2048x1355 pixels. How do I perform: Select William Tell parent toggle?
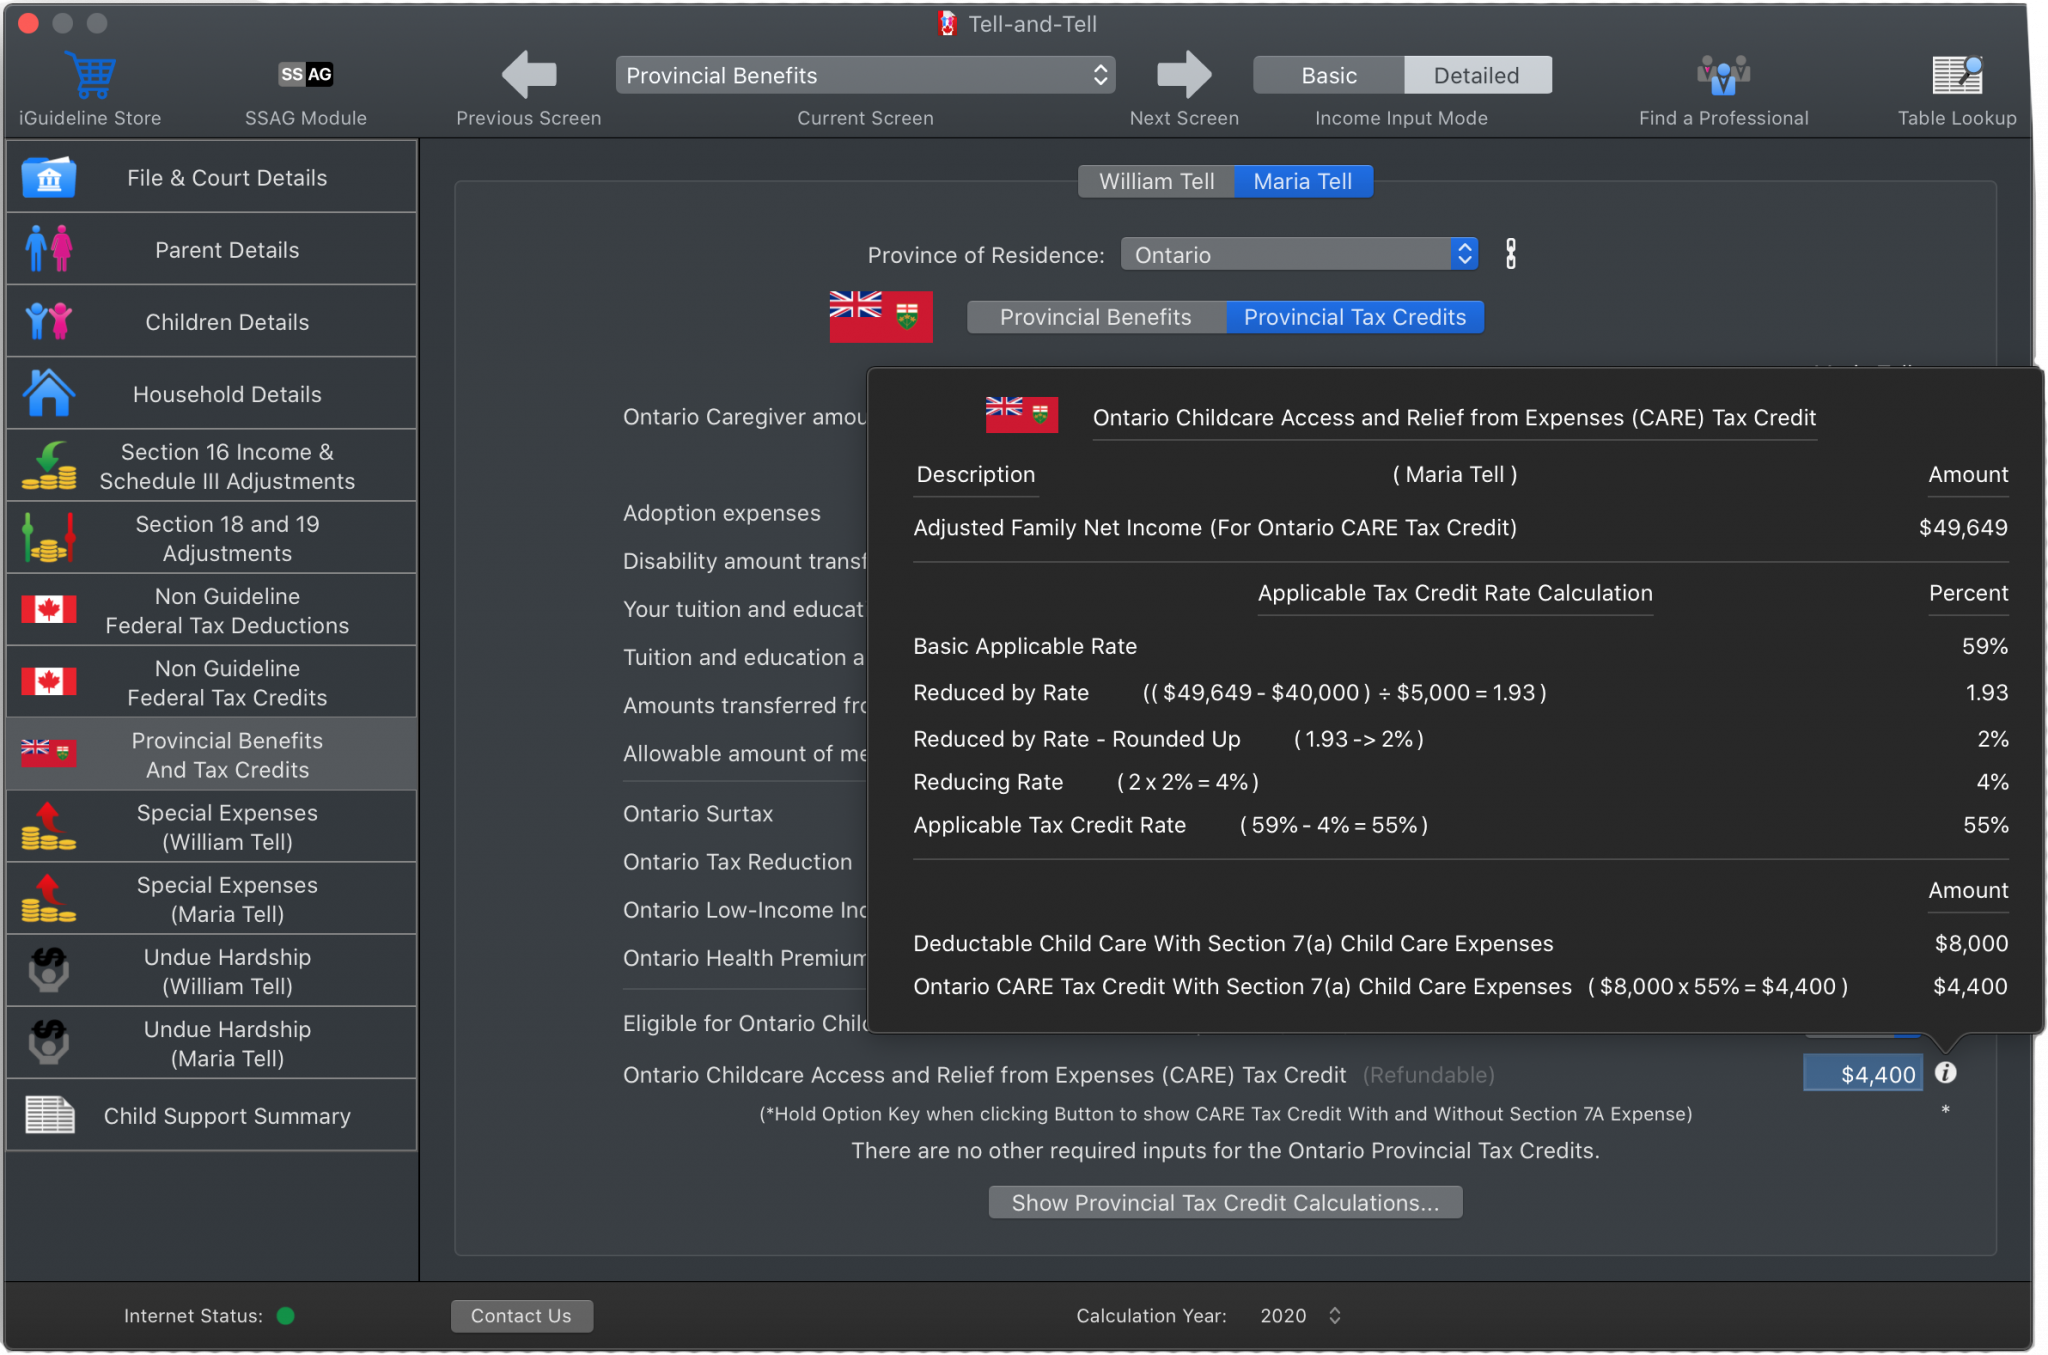click(x=1156, y=181)
